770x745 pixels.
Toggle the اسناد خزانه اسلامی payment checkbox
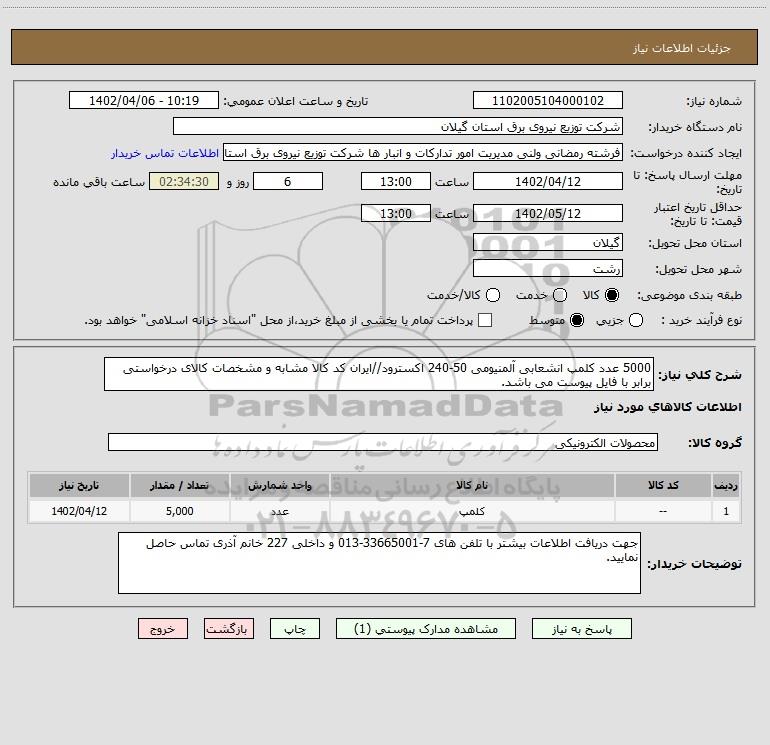click(x=485, y=320)
